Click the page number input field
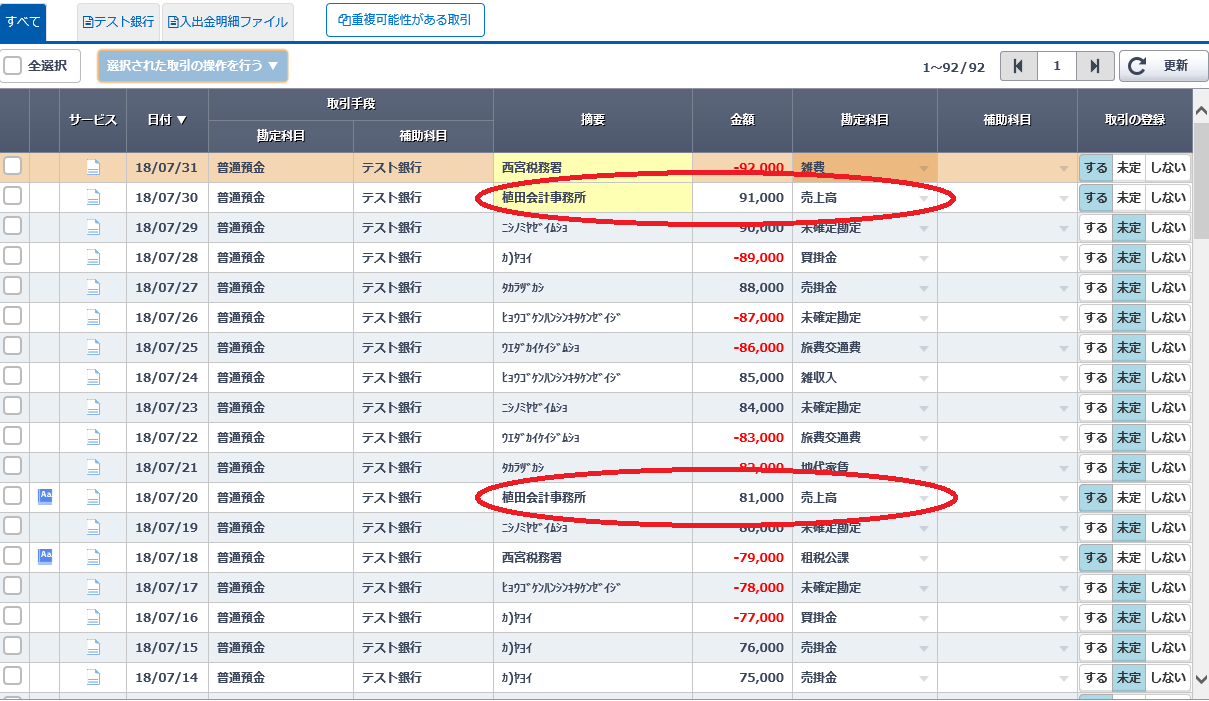The image size is (1209, 701). point(1056,66)
